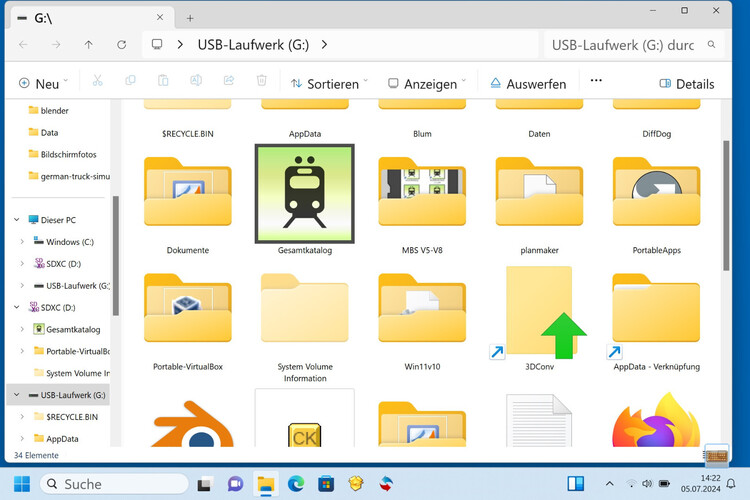Image resolution: width=750 pixels, height=500 pixels.
Task: Open the Neu dropdown menu
Action: click(x=43, y=84)
